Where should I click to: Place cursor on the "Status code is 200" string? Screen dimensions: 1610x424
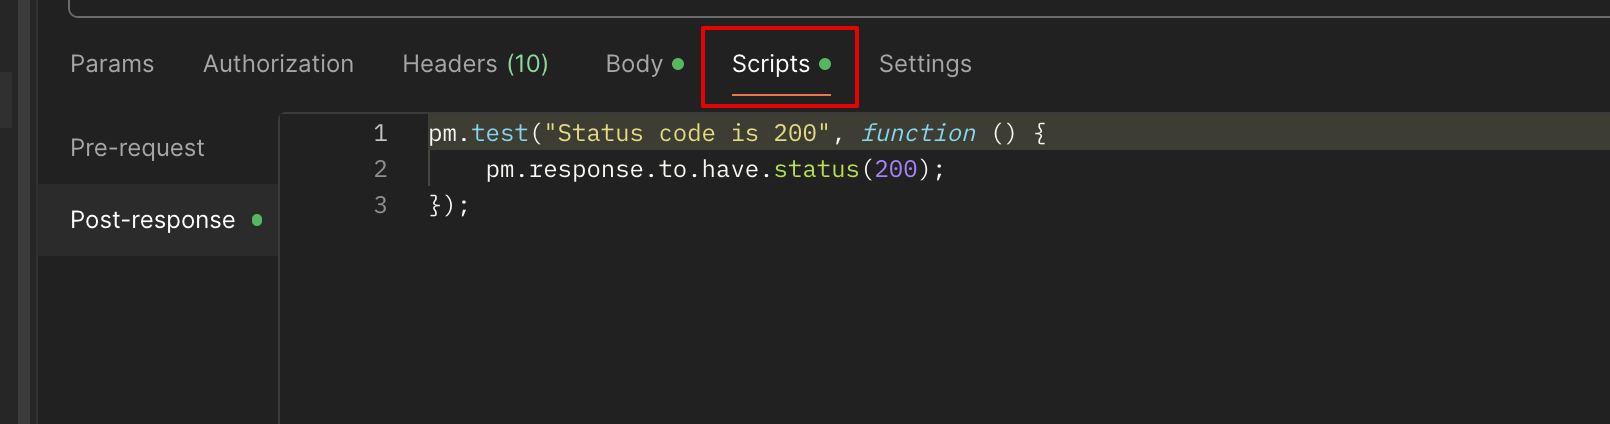(687, 133)
